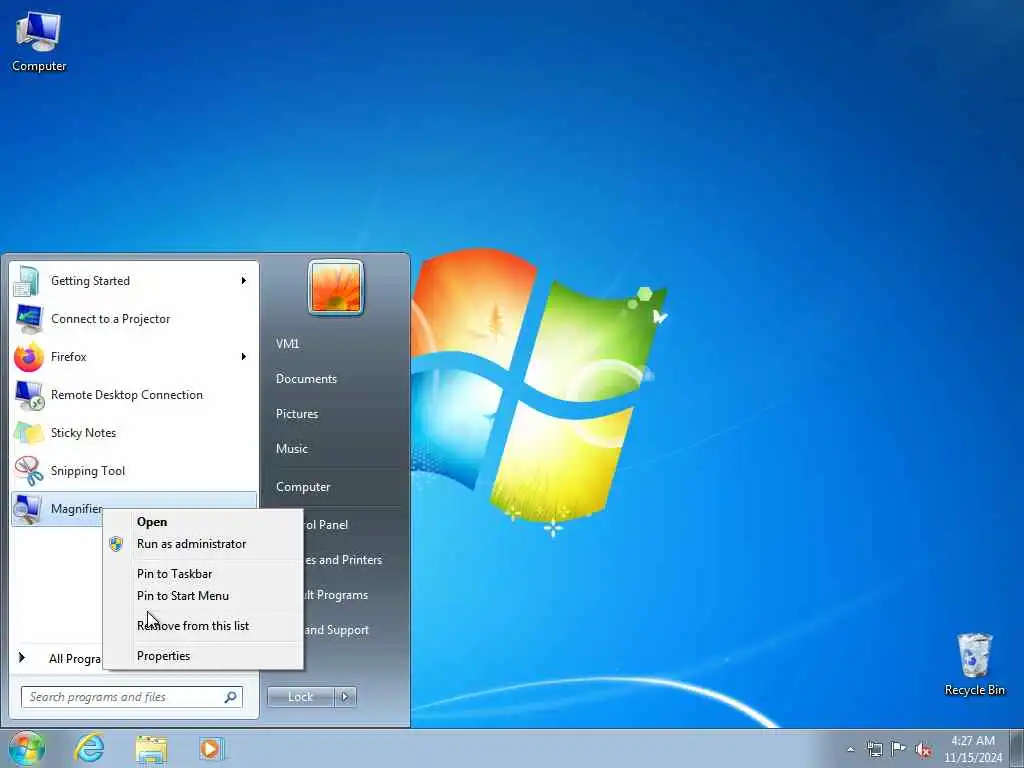Image resolution: width=1024 pixels, height=768 pixels.
Task: Click the Connect to a Projector label
Action: (110, 319)
